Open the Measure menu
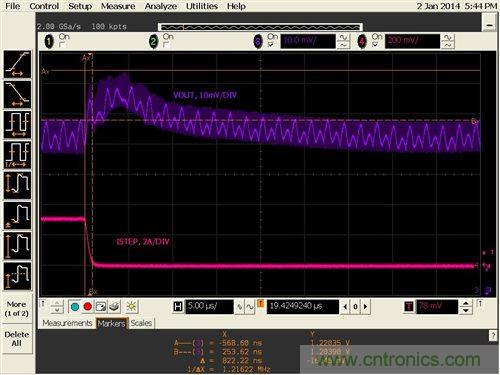This screenshot has width=500, height=375. click(118, 6)
